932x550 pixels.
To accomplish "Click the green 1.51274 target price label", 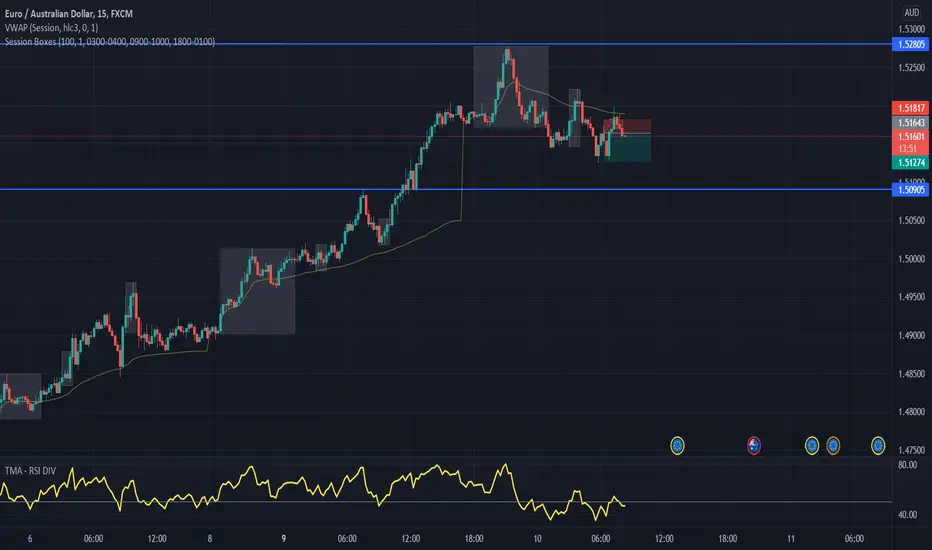I will coord(910,162).
